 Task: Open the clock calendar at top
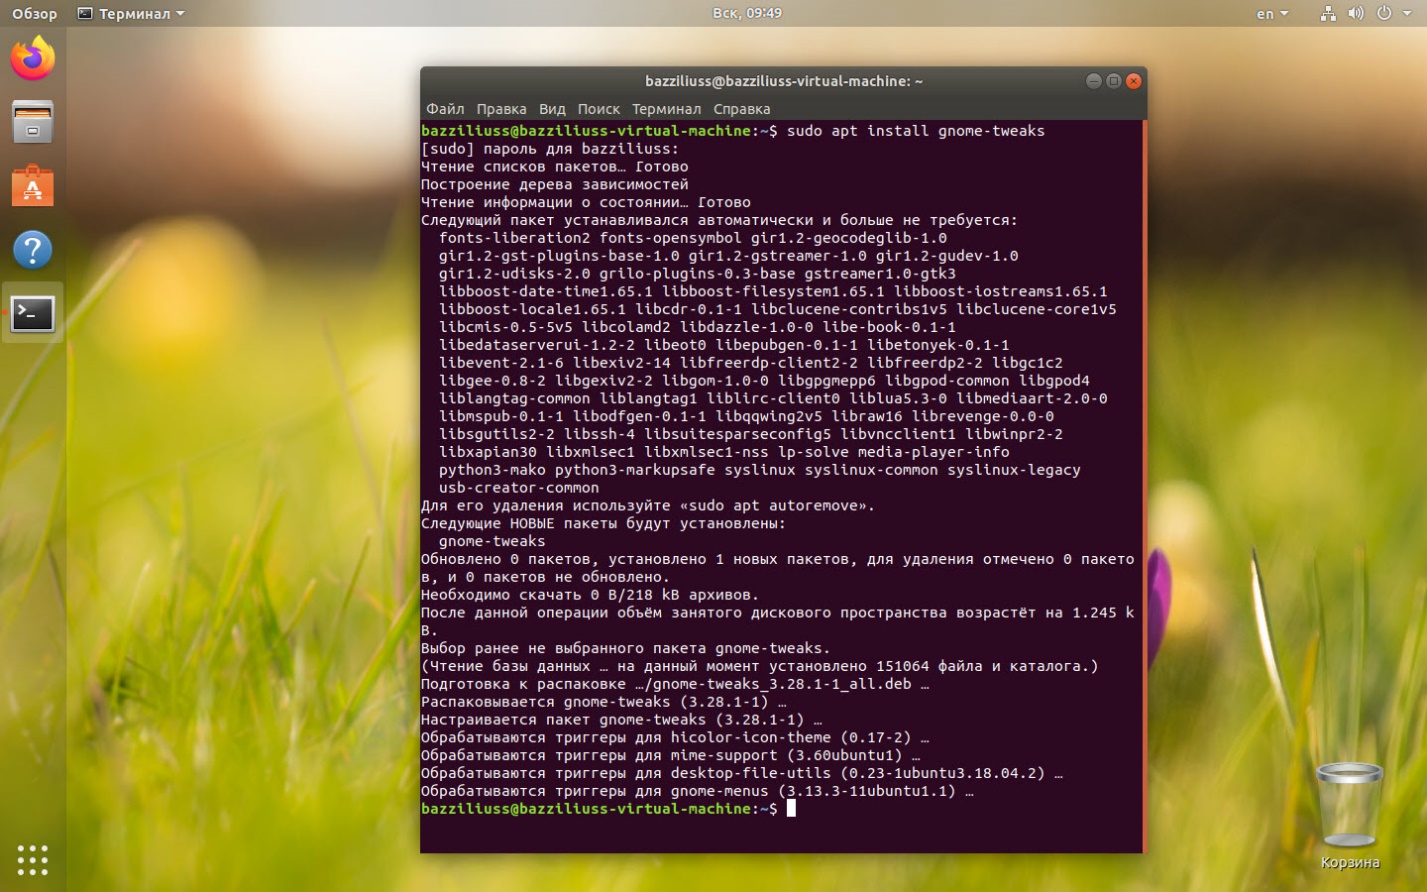tap(747, 13)
